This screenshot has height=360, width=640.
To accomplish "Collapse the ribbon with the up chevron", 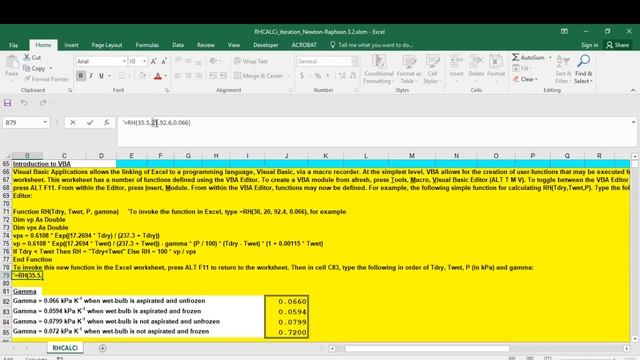I will point(633,90).
